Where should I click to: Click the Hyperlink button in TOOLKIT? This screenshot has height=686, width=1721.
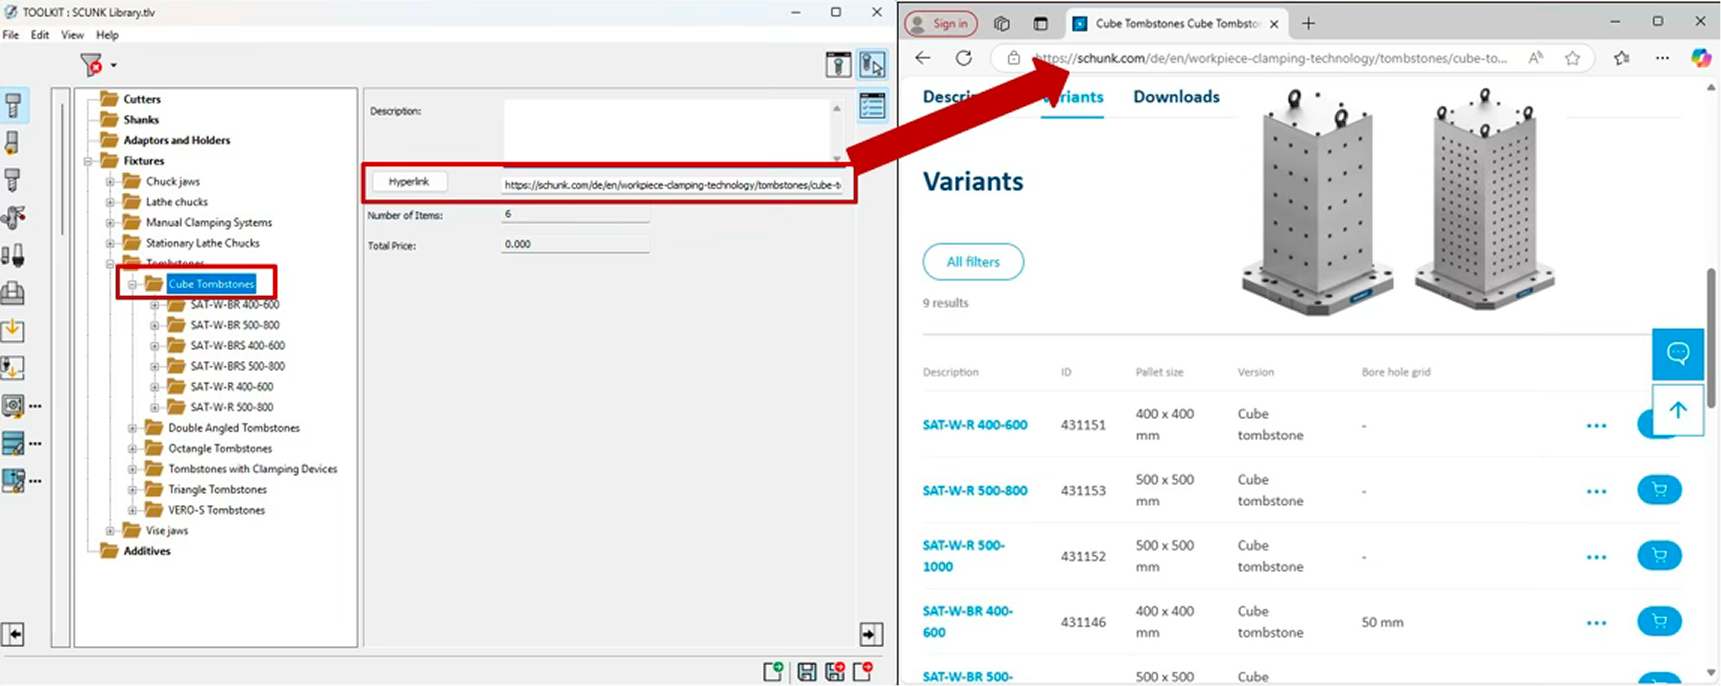click(x=409, y=182)
